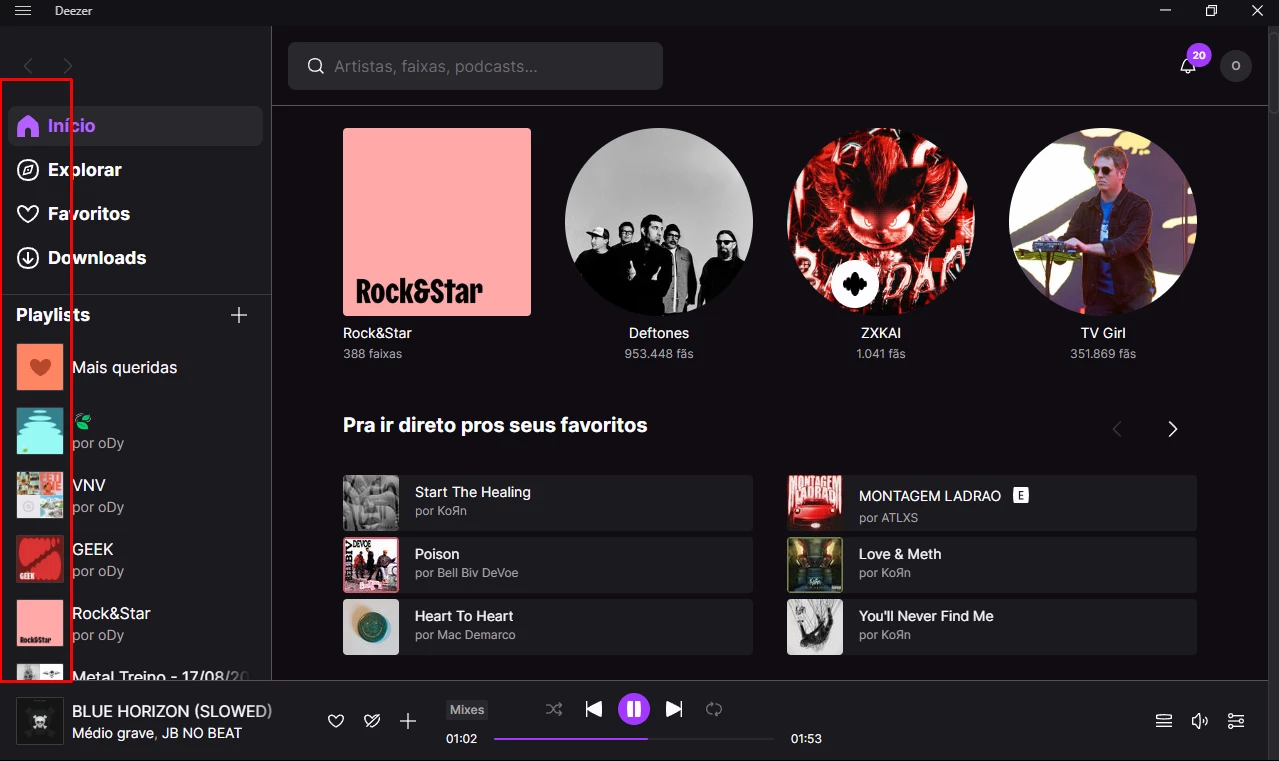Image resolution: width=1279 pixels, height=761 pixels.
Task: Open the GEEK playlist in sidebar
Action: click(x=135, y=560)
